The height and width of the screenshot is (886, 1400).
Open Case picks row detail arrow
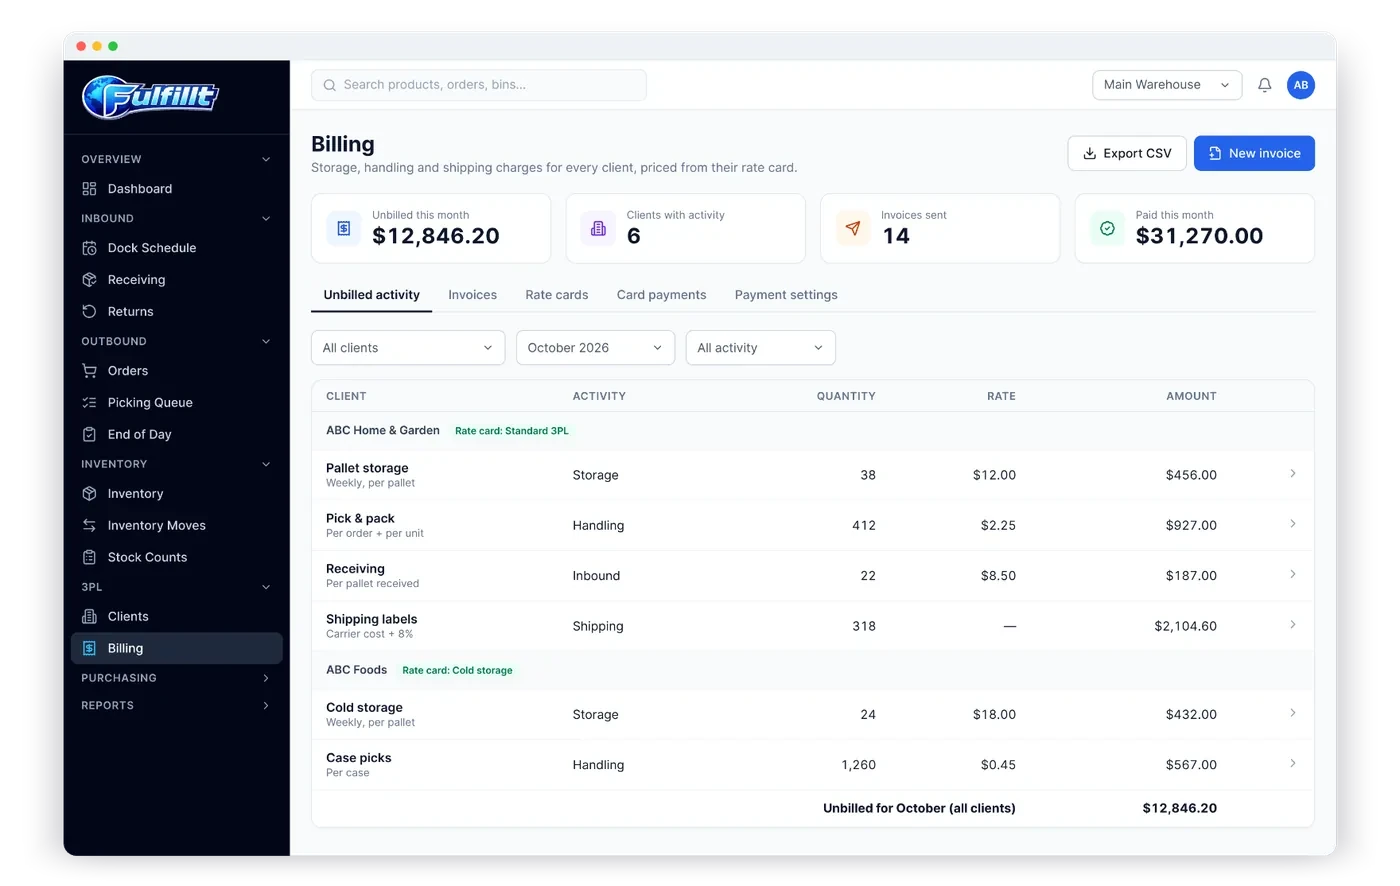tap(1292, 764)
